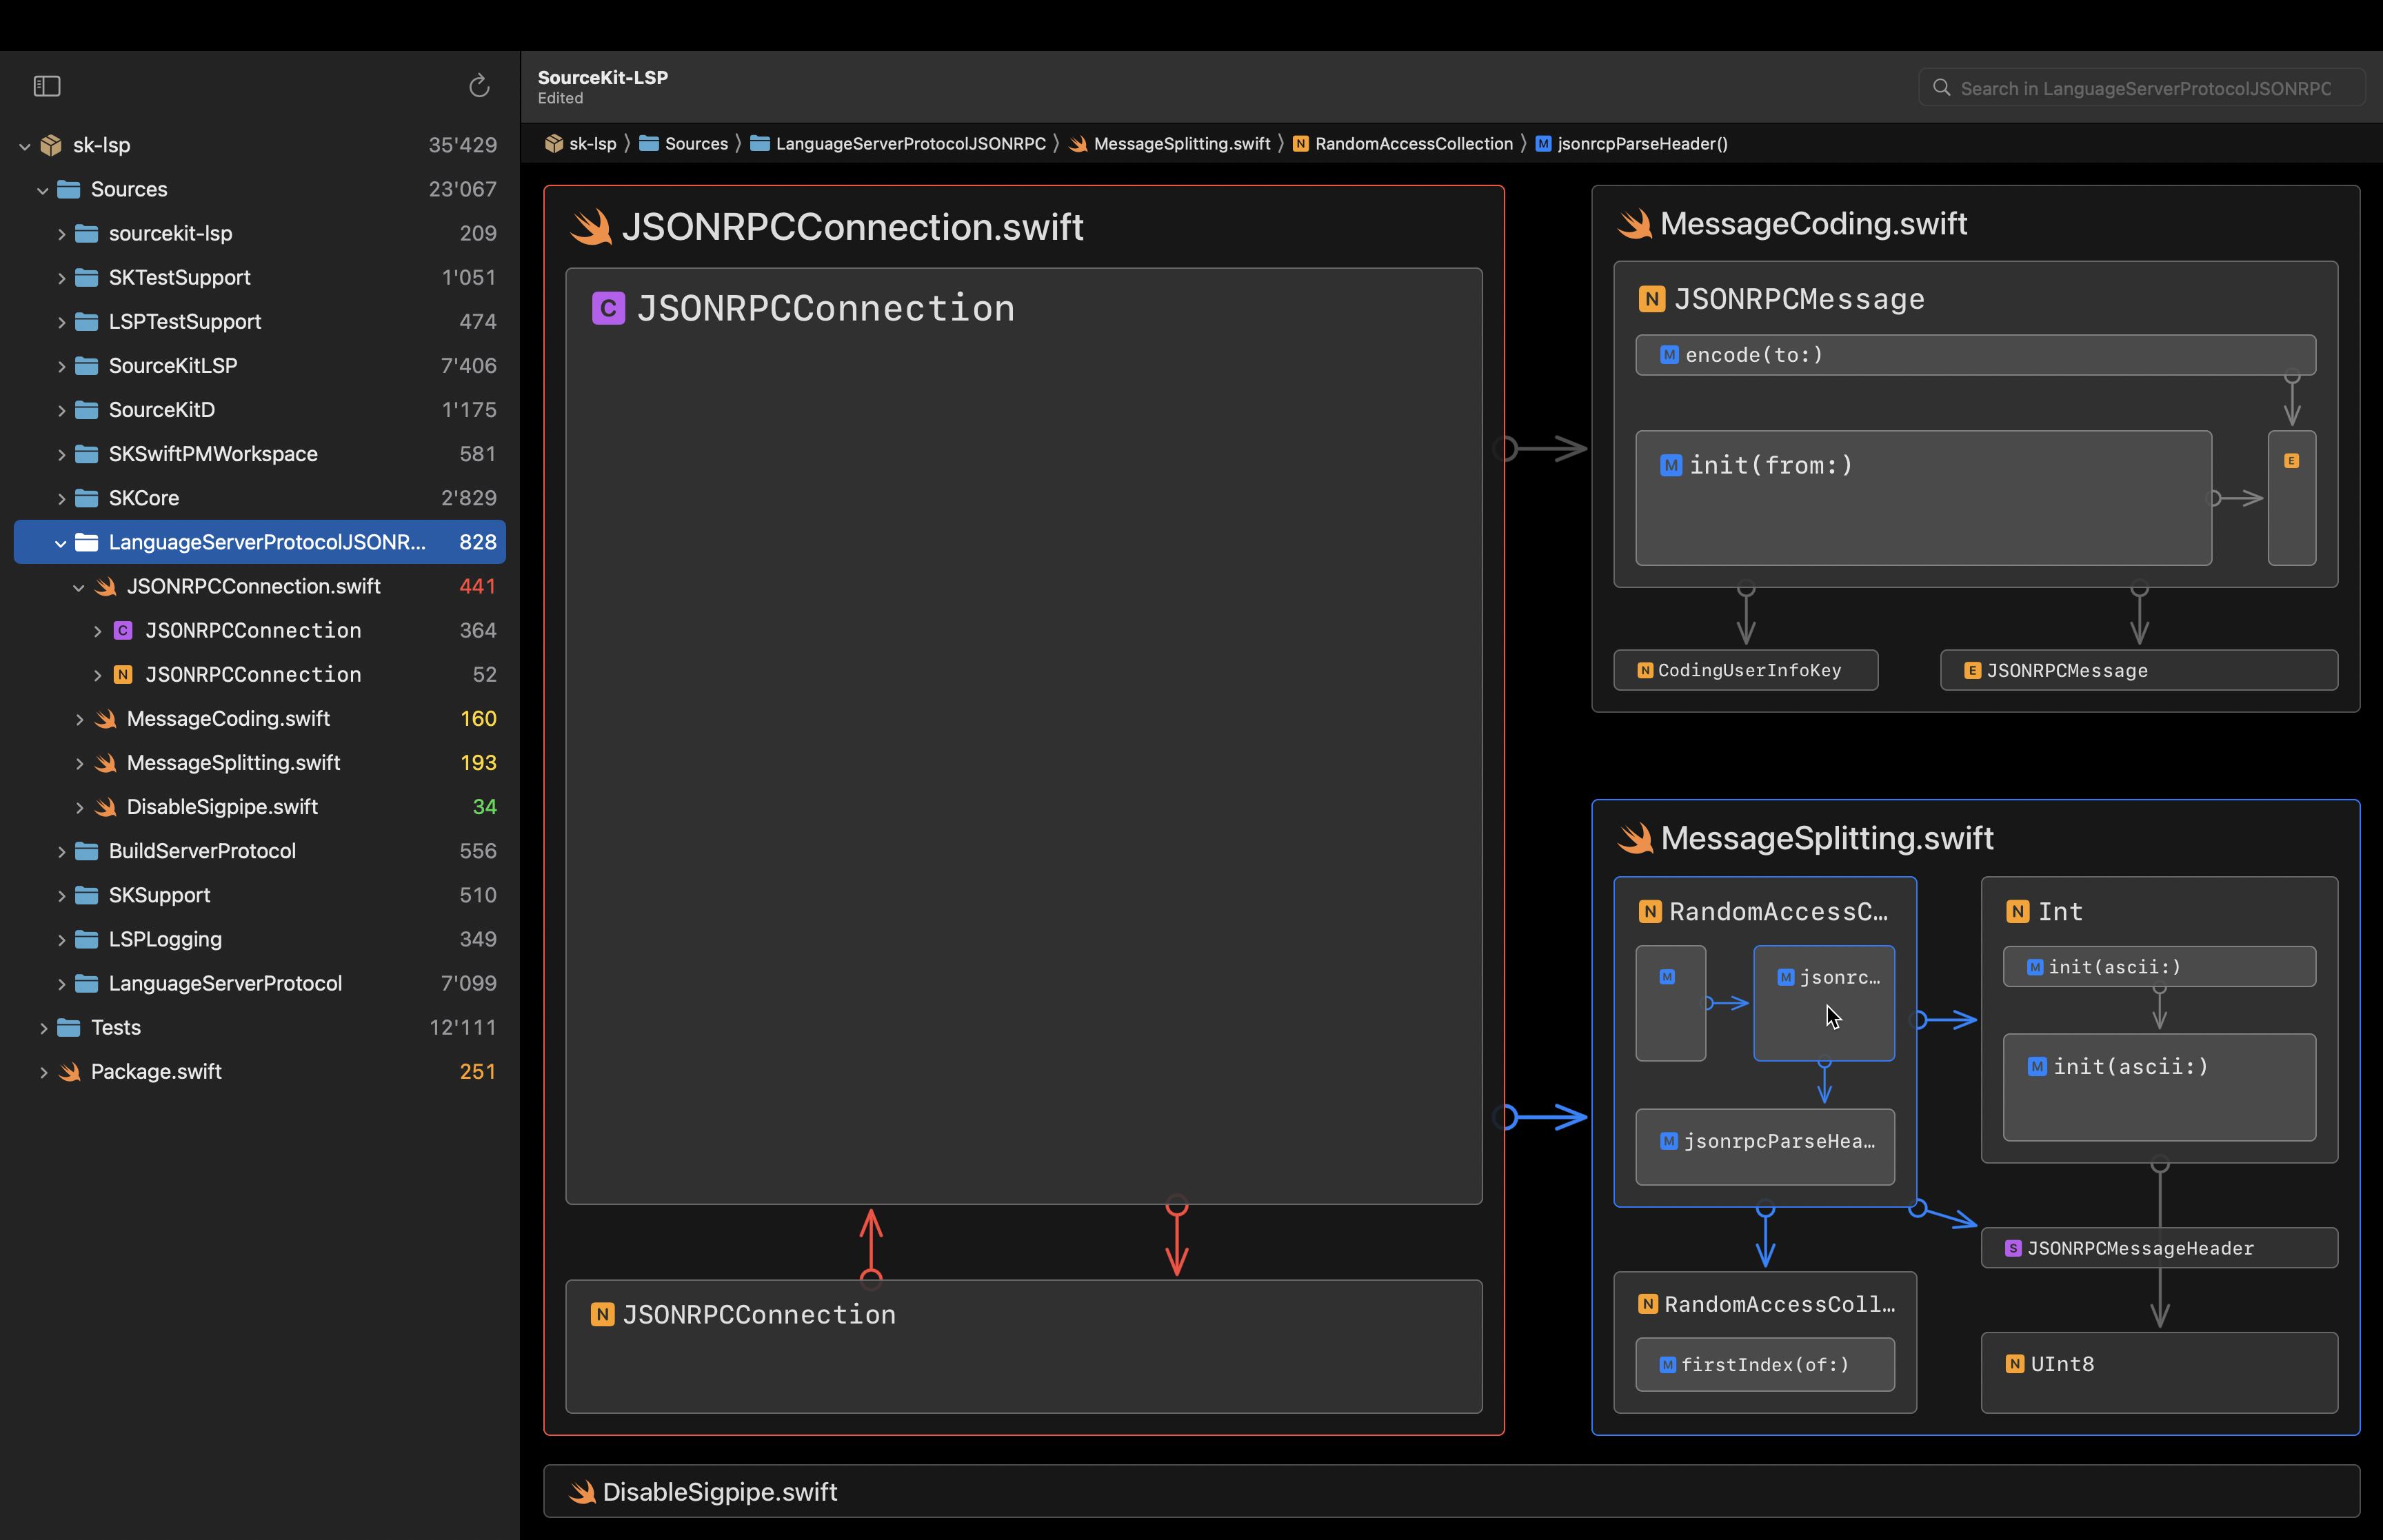Expand the Tests folder chevron
Image resolution: width=2383 pixels, height=1540 pixels.
43,1028
